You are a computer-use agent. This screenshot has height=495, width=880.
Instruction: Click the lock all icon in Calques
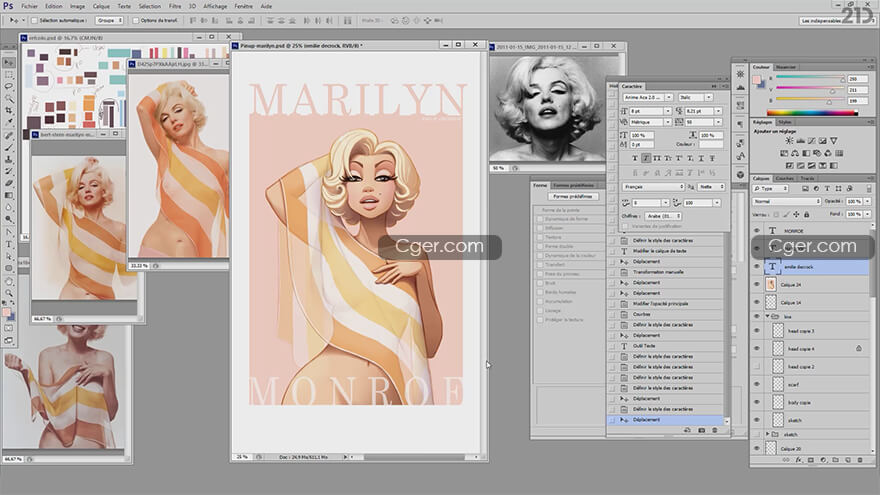(806, 214)
